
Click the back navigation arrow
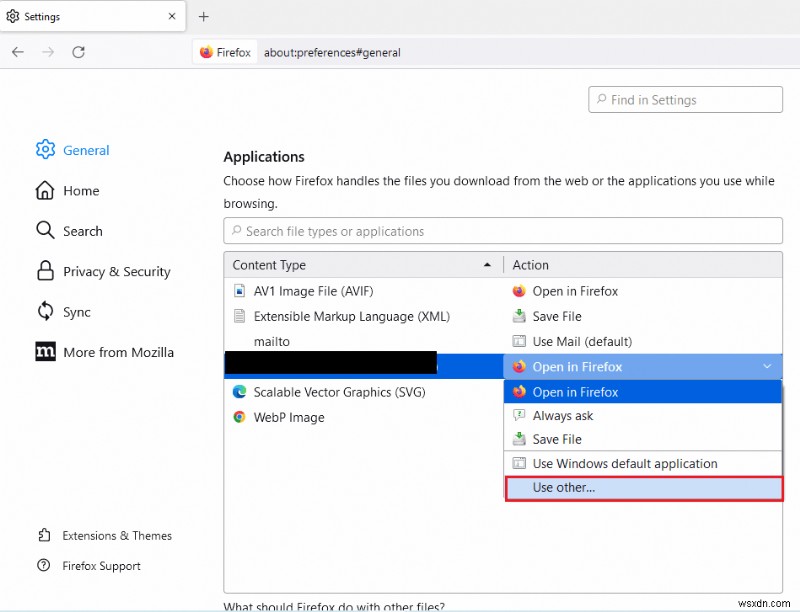17,52
